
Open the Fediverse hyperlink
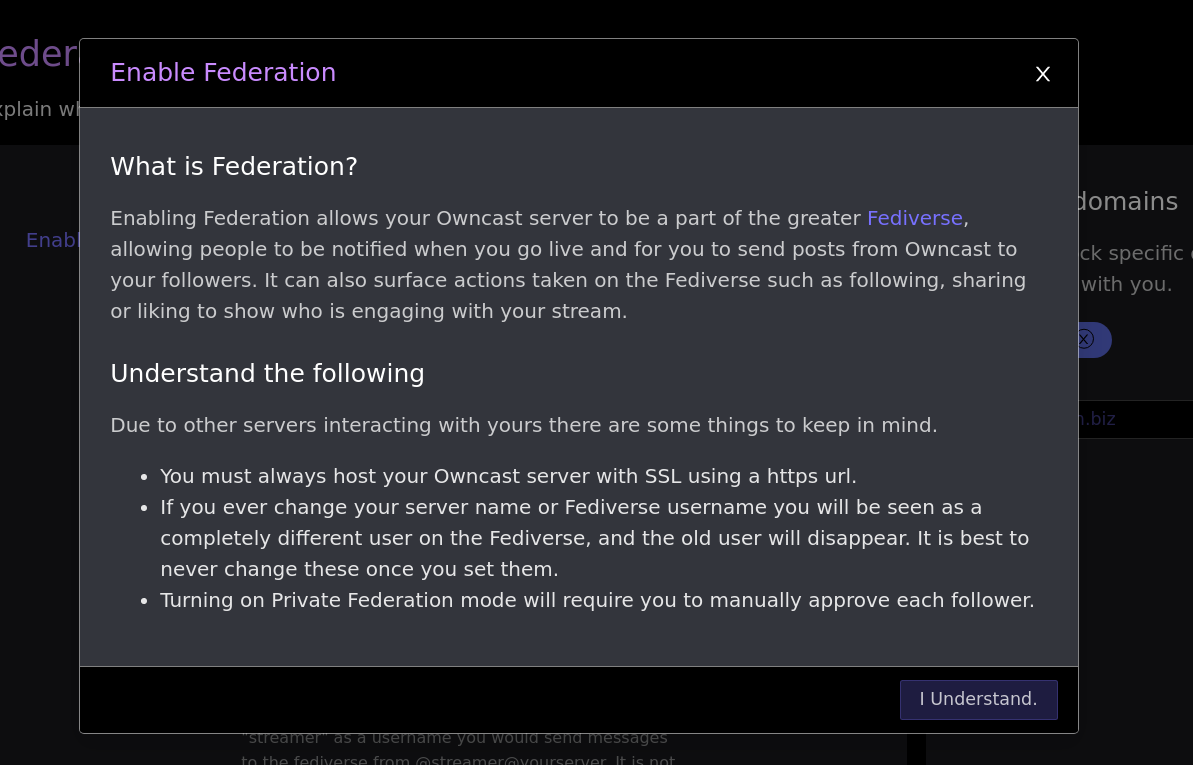[x=914, y=218]
